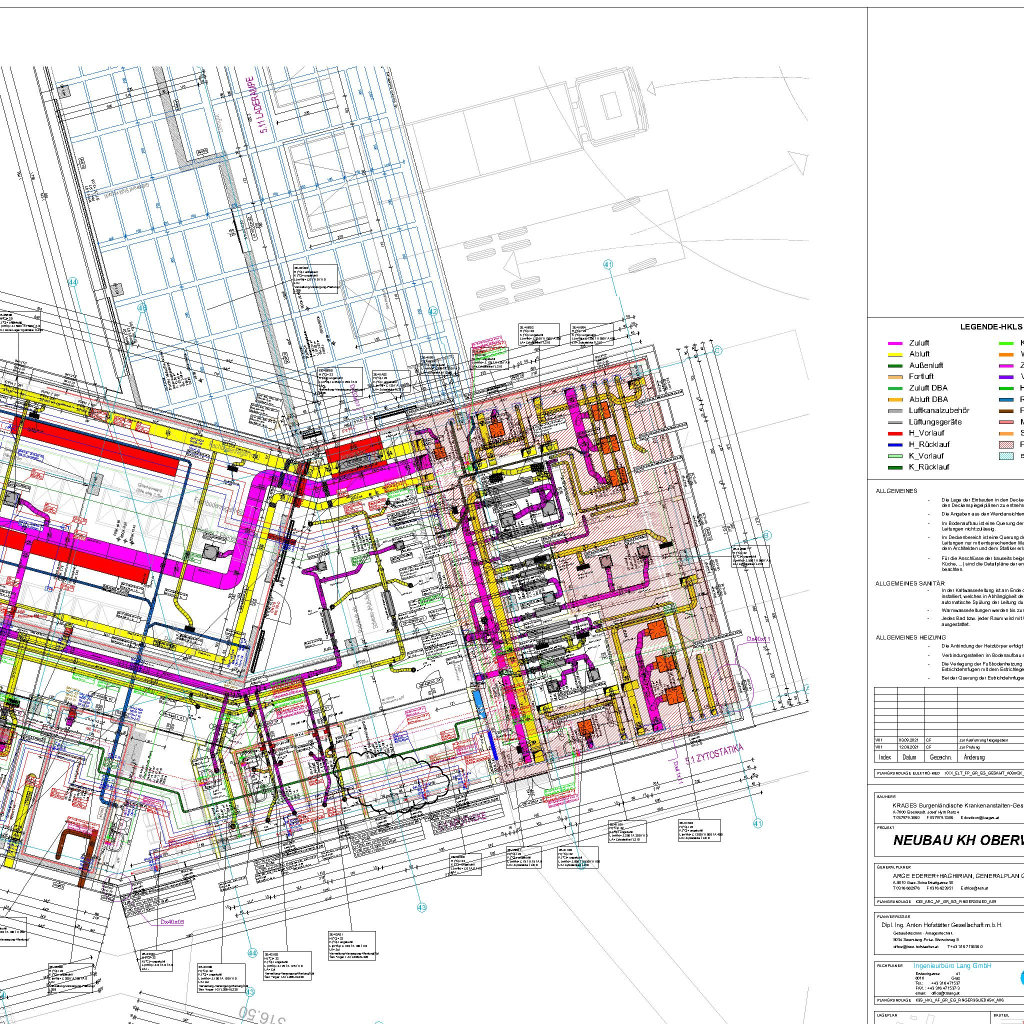
Task: Click the yellow Abluft legend swatch
Action: pos(895,354)
